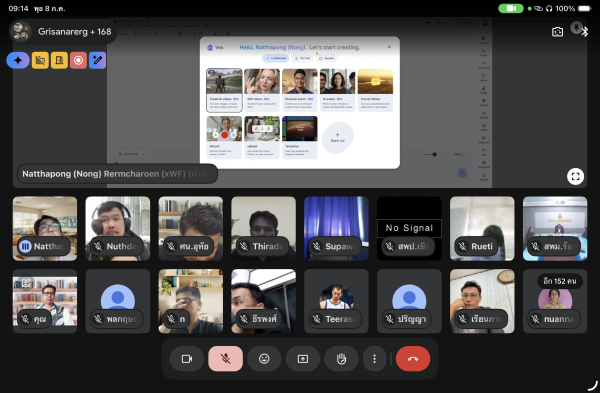The image size is (600, 393).
Task: Show the 152 more participants
Action: click(559, 281)
